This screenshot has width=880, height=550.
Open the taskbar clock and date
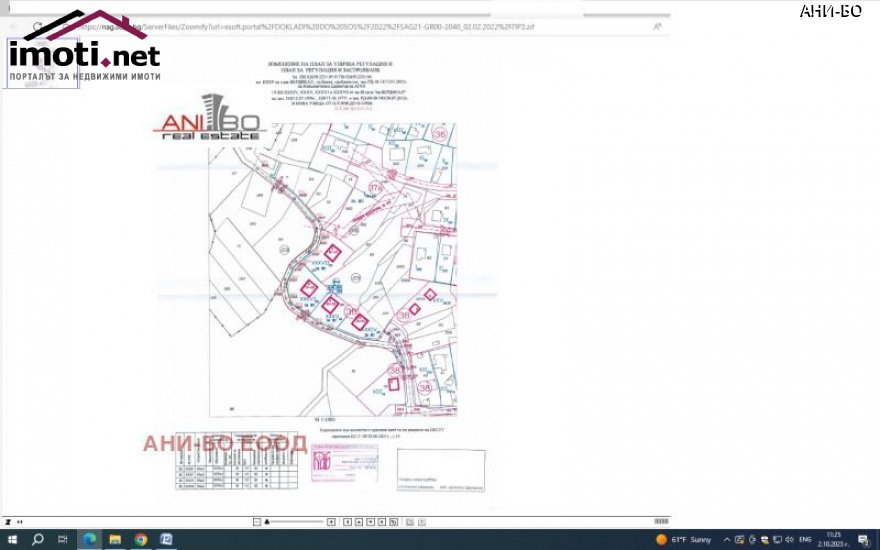833,540
